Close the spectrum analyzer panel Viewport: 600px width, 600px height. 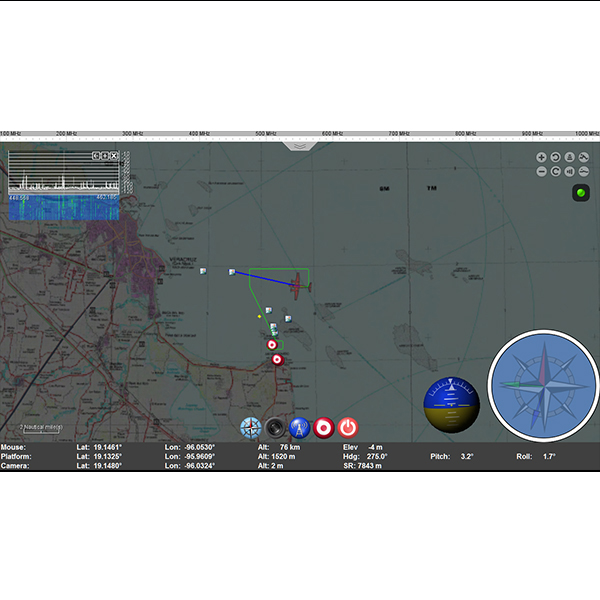(x=114, y=155)
